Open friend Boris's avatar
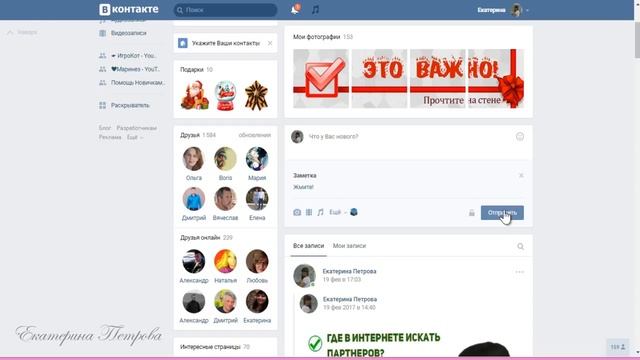Image resolution: width=640 pixels, height=360 pixels. (225, 159)
